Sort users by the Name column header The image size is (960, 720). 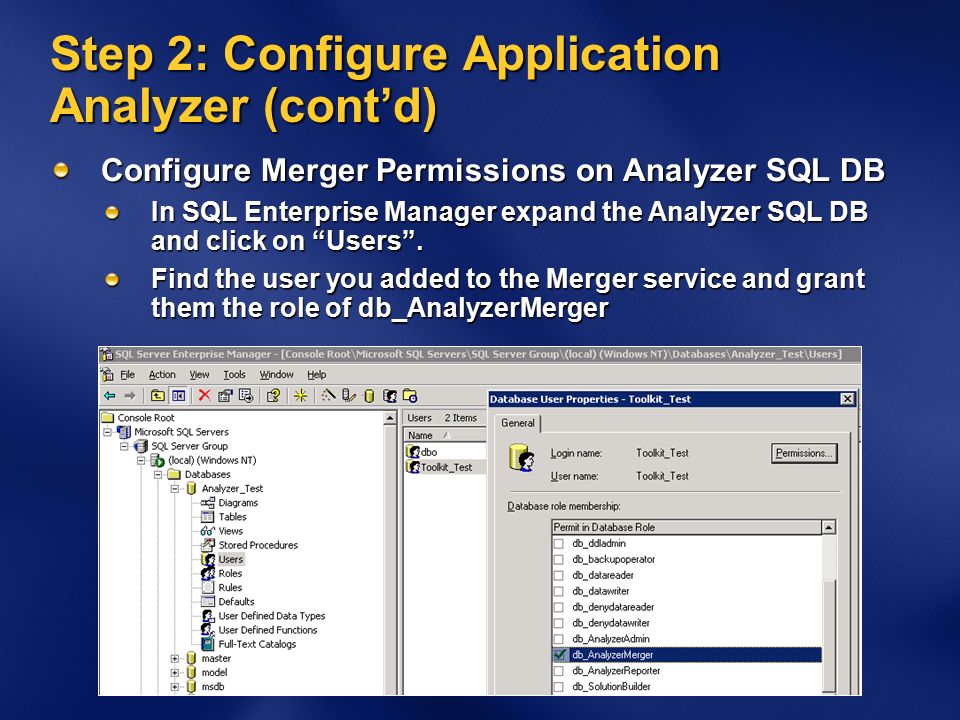[444, 435]
